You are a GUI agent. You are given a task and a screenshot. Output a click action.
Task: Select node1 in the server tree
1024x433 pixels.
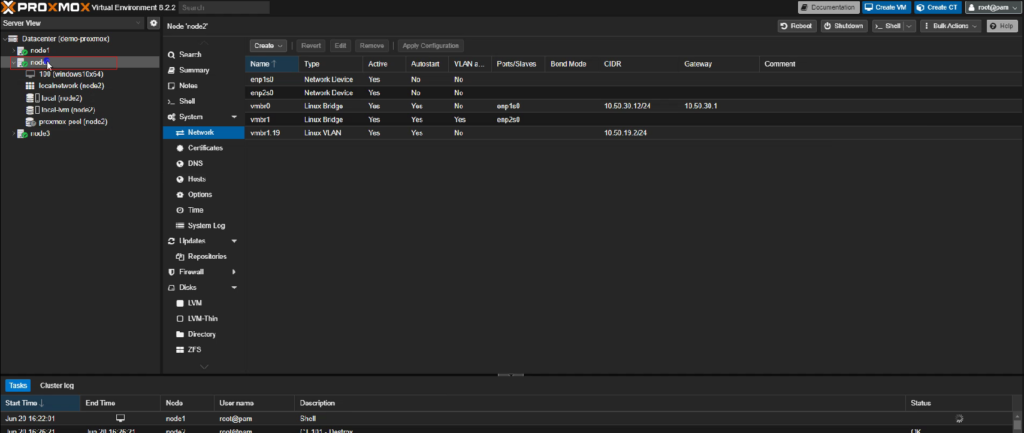(x=39, y=50)
